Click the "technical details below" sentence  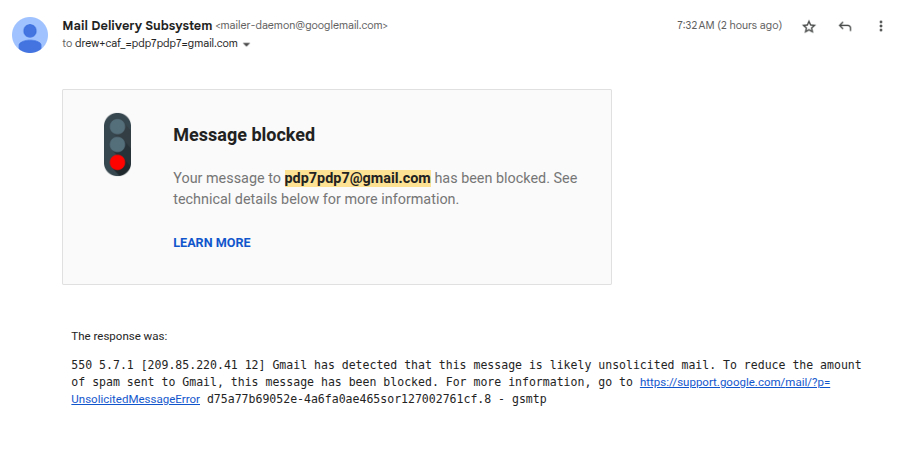315,199
